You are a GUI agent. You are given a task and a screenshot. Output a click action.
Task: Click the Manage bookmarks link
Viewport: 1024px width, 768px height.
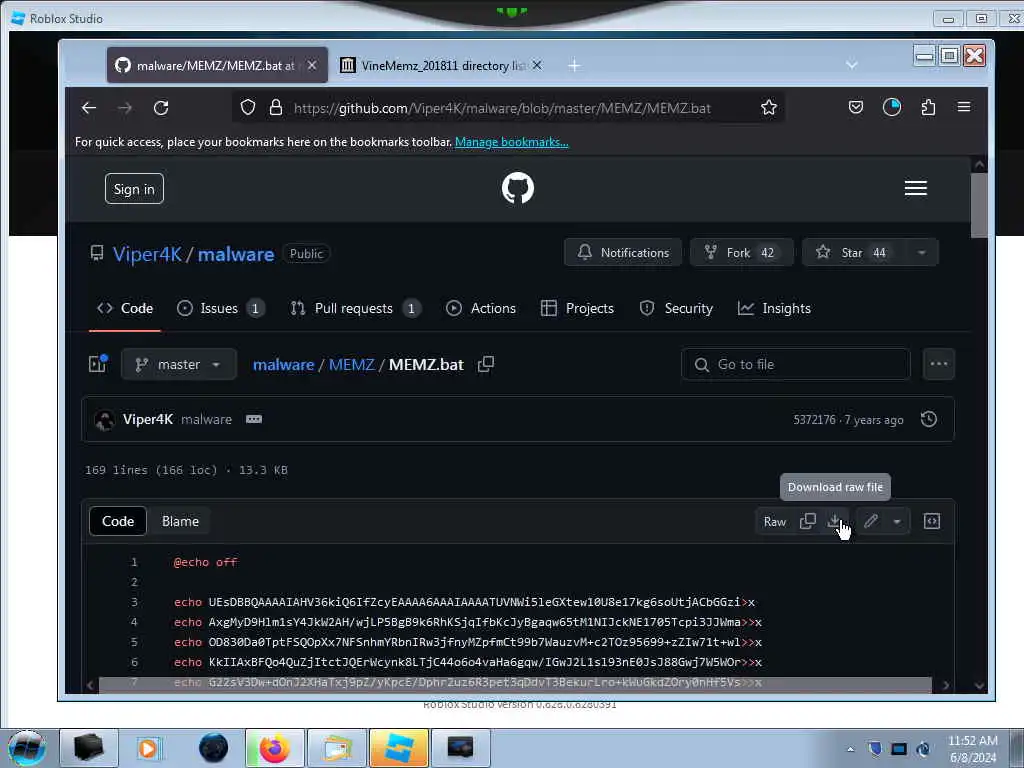[511, 142]
